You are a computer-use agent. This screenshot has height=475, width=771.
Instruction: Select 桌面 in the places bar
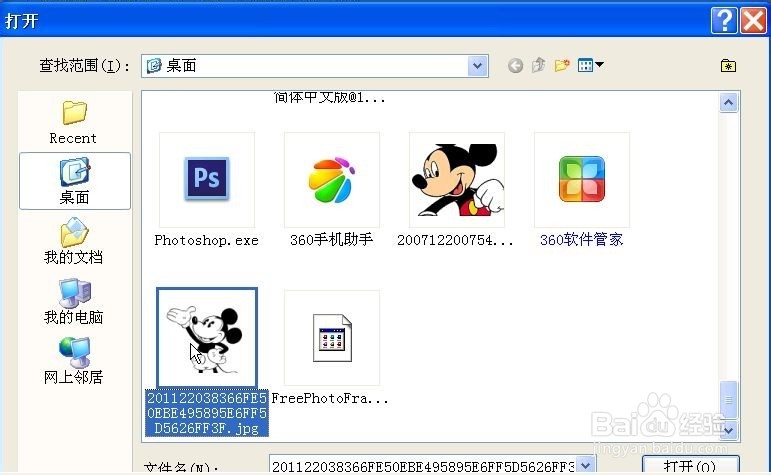75,181
